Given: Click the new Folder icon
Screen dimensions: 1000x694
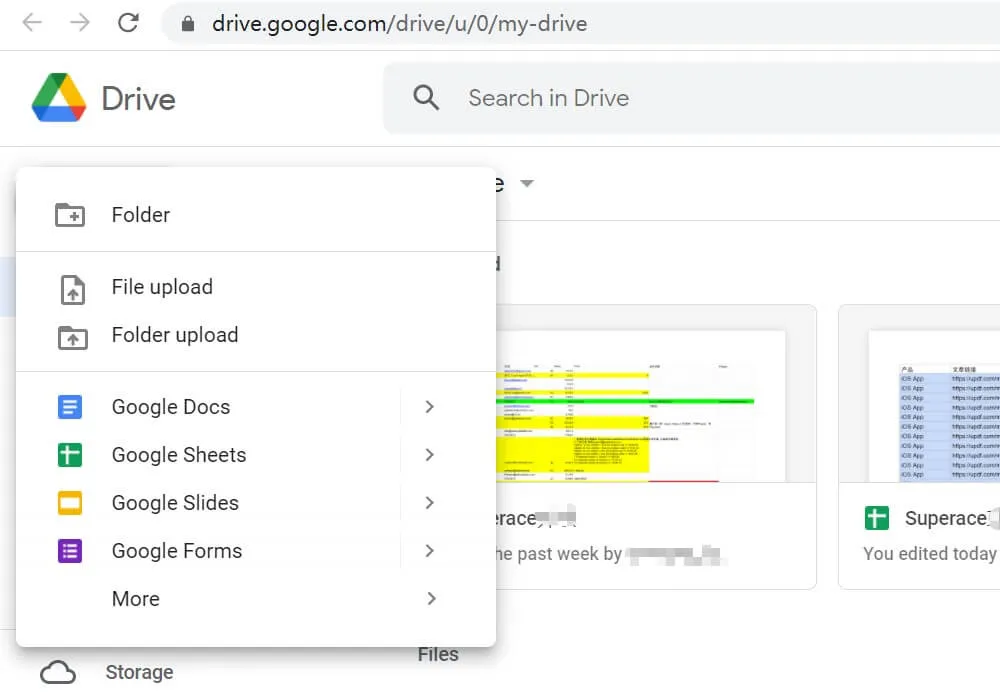Looking at the screenshot, I should (70, 214).
